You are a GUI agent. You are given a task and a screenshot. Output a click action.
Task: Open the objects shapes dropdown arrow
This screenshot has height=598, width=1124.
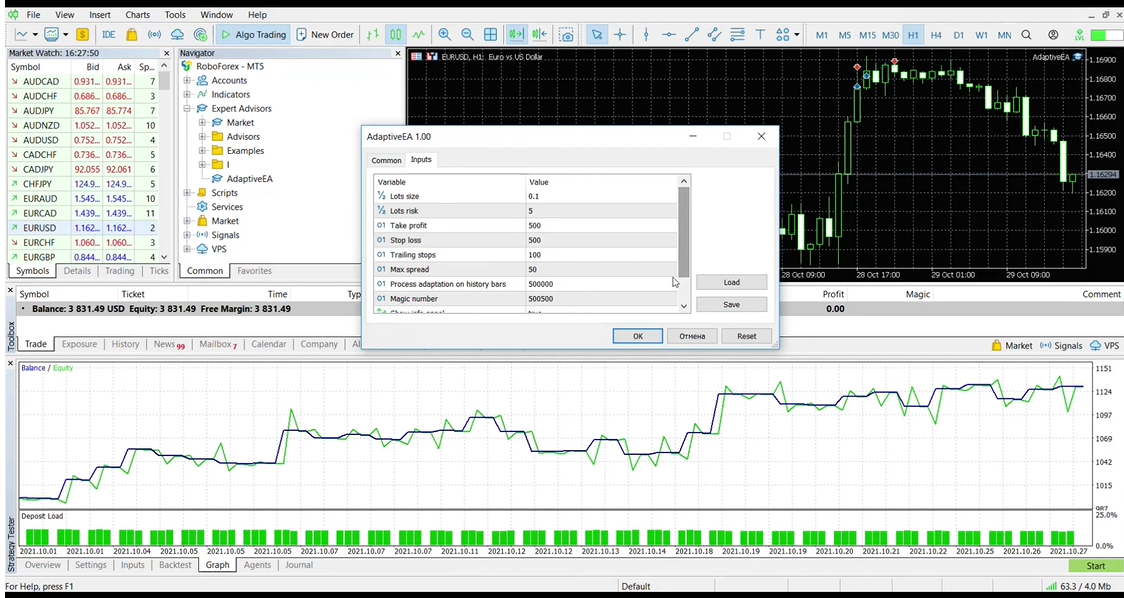tap(797, 35)
